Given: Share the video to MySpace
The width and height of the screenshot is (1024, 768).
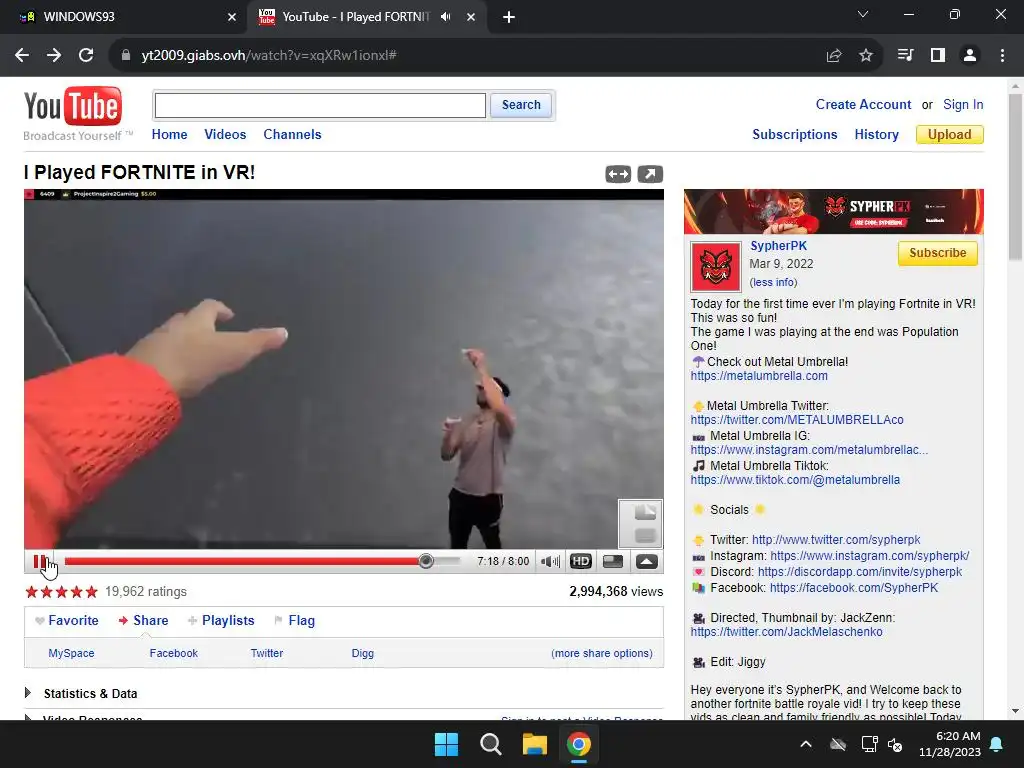Looking at the screenshot, I should click(x=71, y=653).
